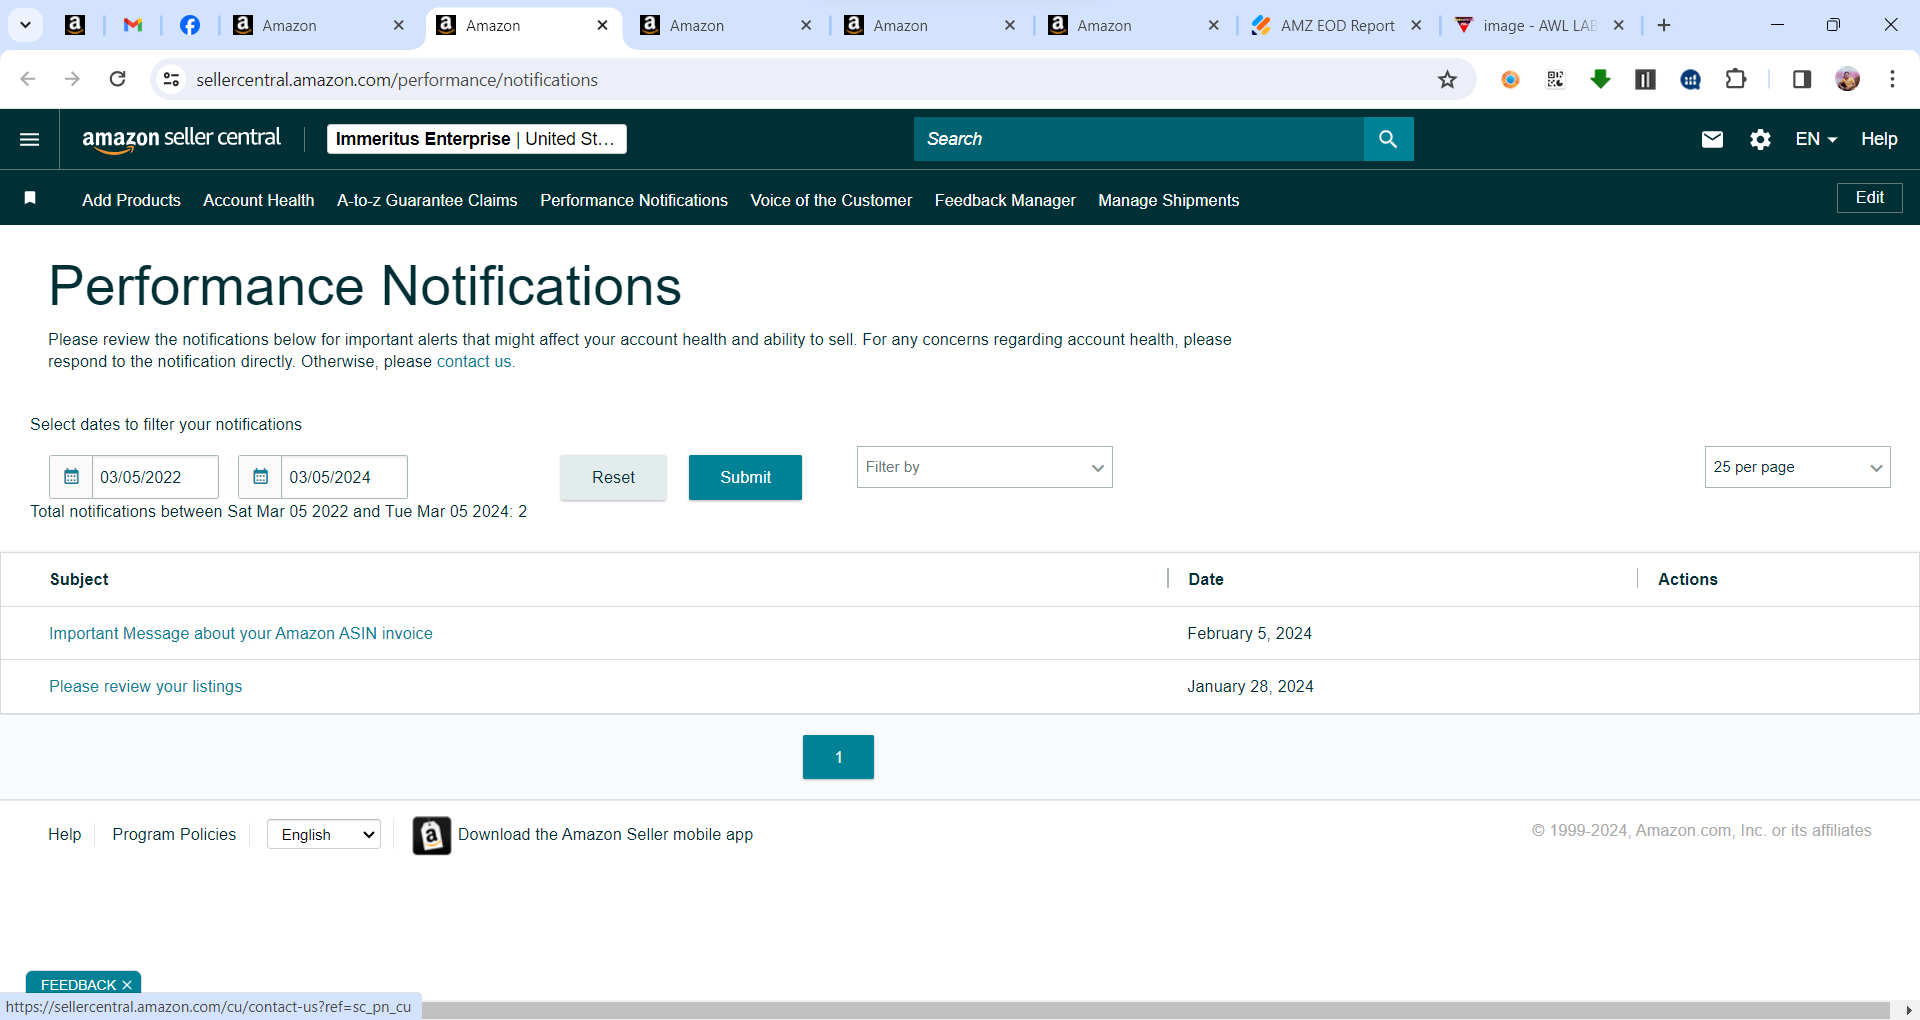Open Important Message about your Amazon ASIN invoice
The width and height of the screenshot is (1920, 1020).
[x=241, y=633]
